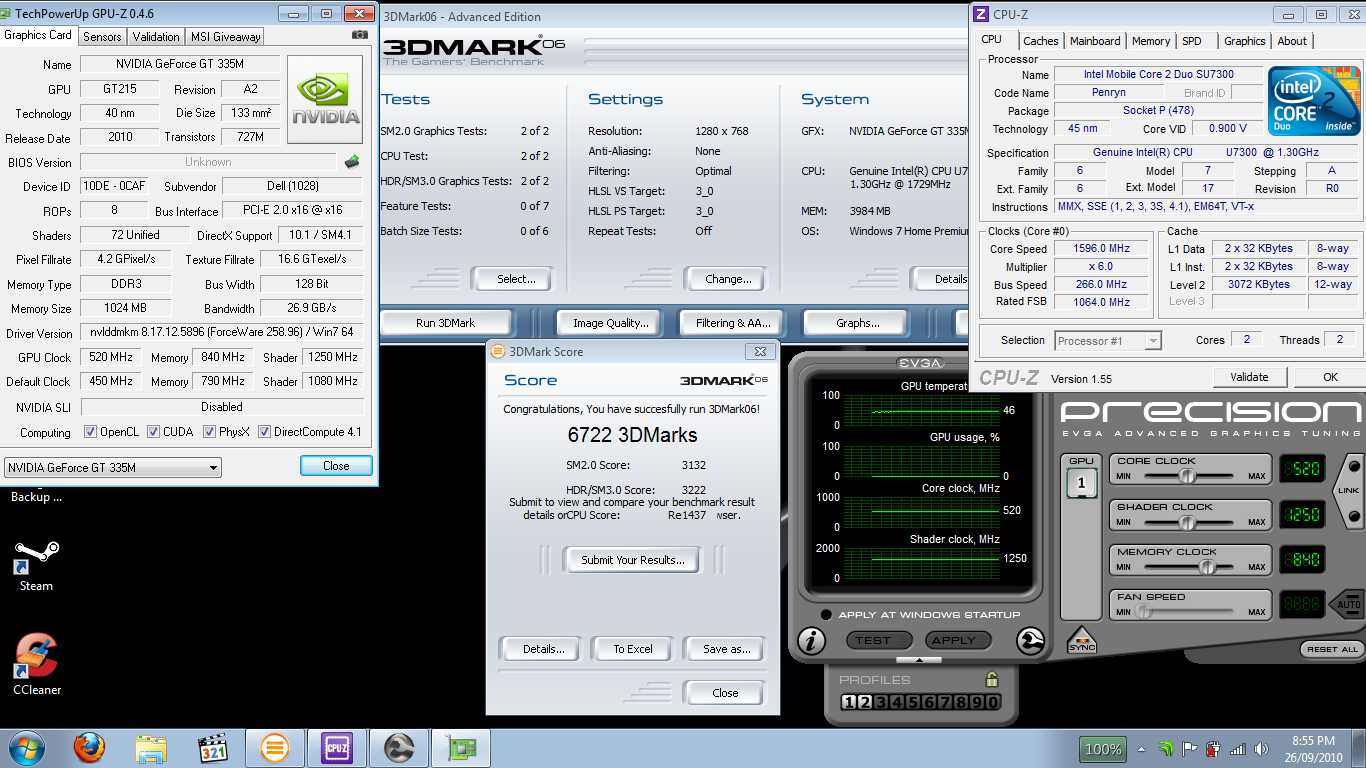Click the NVIDIA tray icon
The image size is (1366, 768).
pos(1166,748)
